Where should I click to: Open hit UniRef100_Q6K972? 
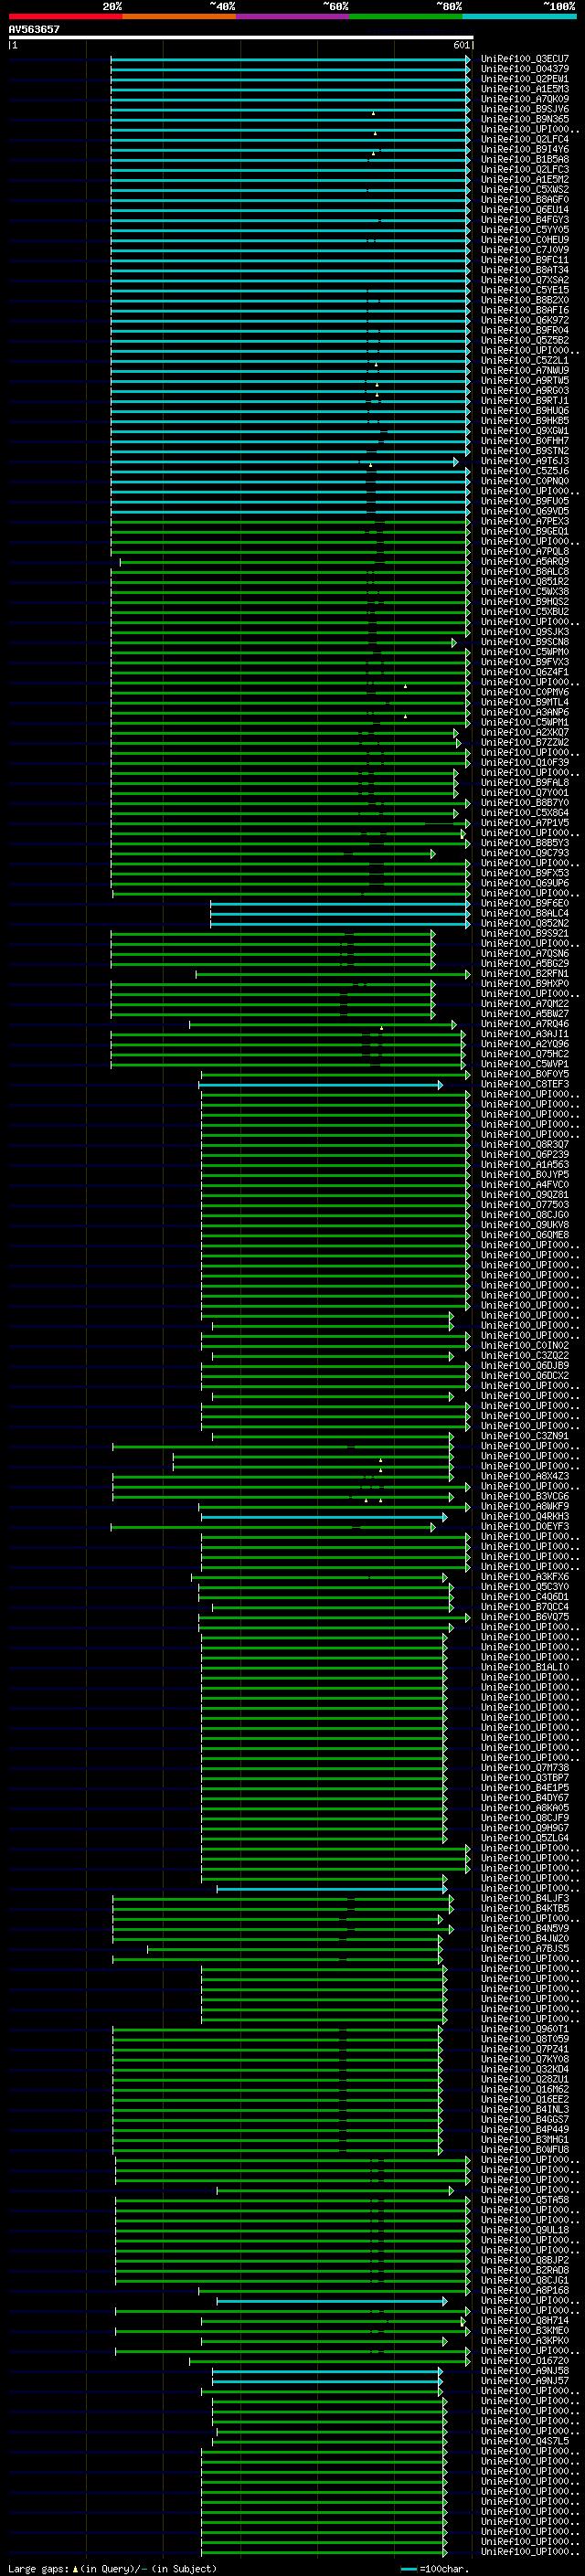(524, 320)
